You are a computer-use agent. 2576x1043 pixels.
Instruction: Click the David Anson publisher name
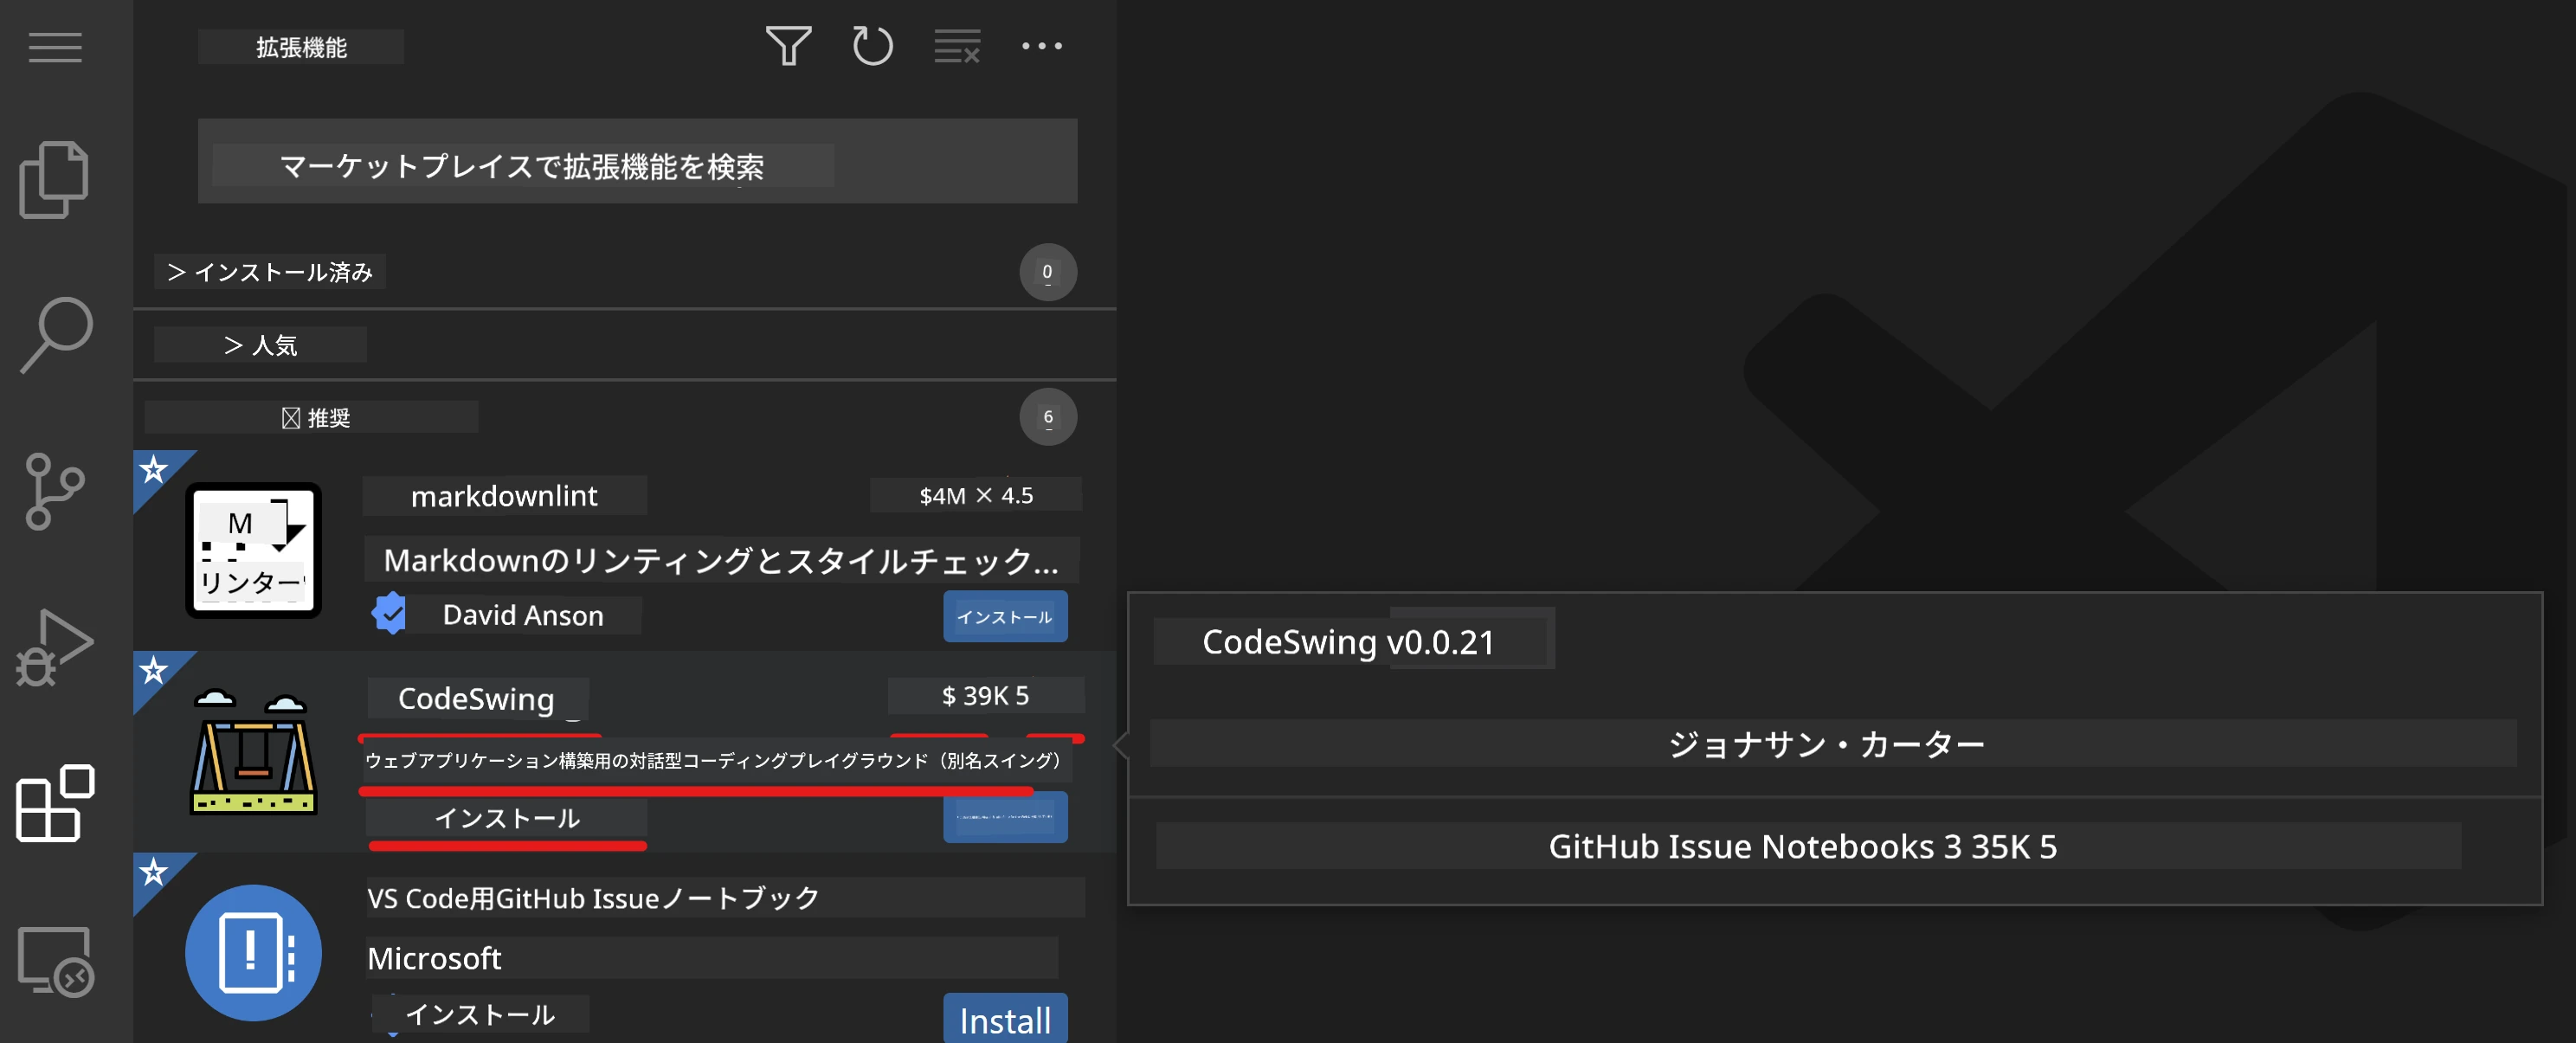[523, 615]
